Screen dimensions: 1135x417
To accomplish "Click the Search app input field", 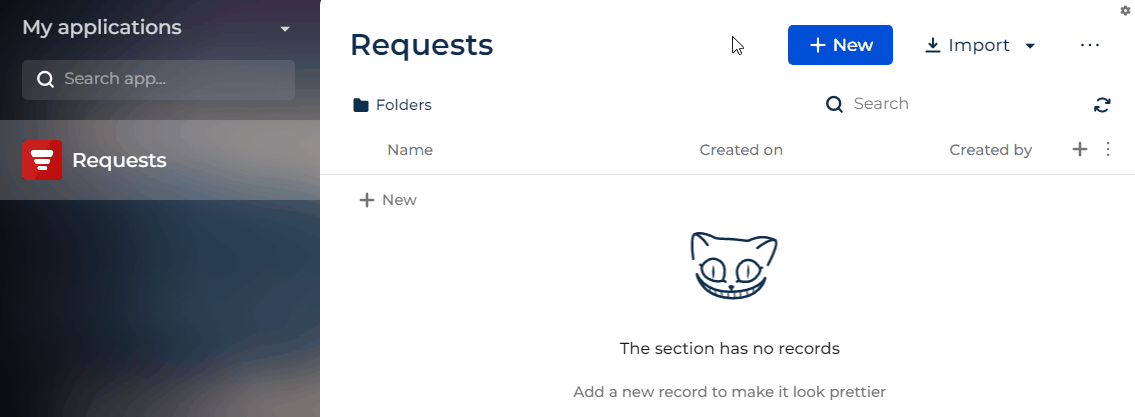I will tap(159, 80).
